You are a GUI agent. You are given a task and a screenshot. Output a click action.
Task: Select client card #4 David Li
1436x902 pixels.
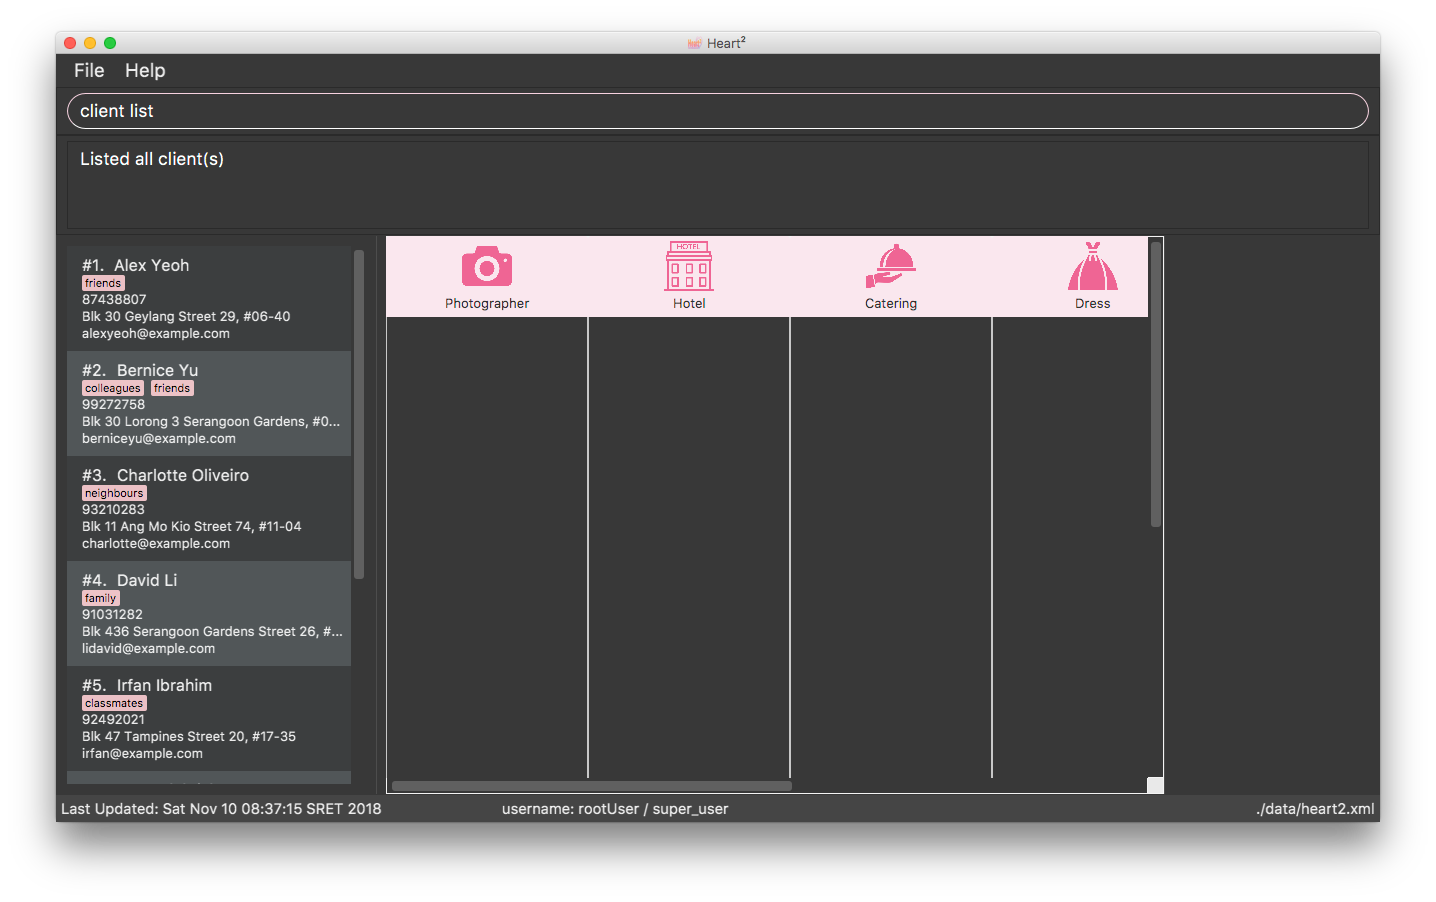pyautogui.click(x=209, y=613)
